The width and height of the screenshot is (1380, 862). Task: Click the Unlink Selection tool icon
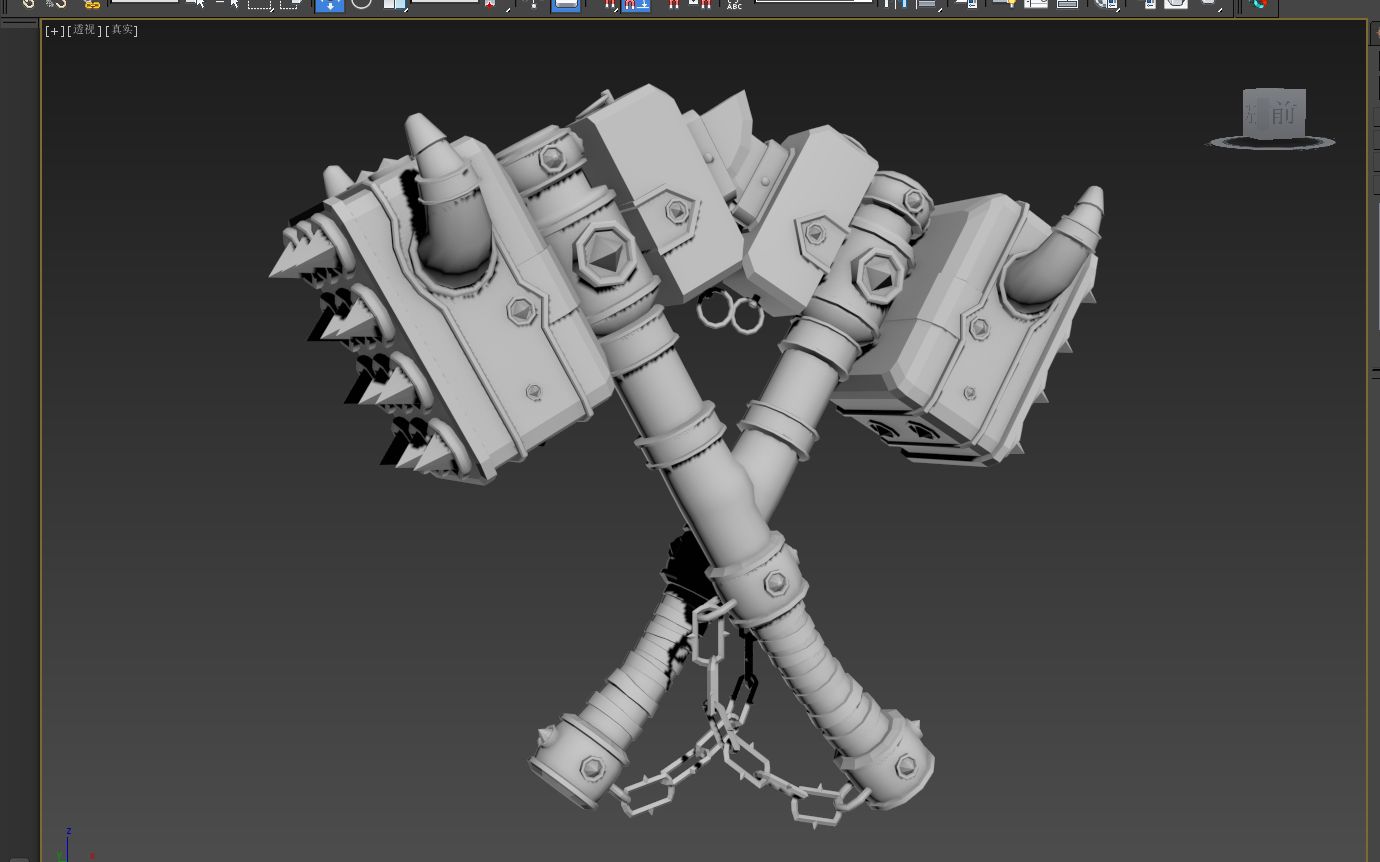point(56,4)
